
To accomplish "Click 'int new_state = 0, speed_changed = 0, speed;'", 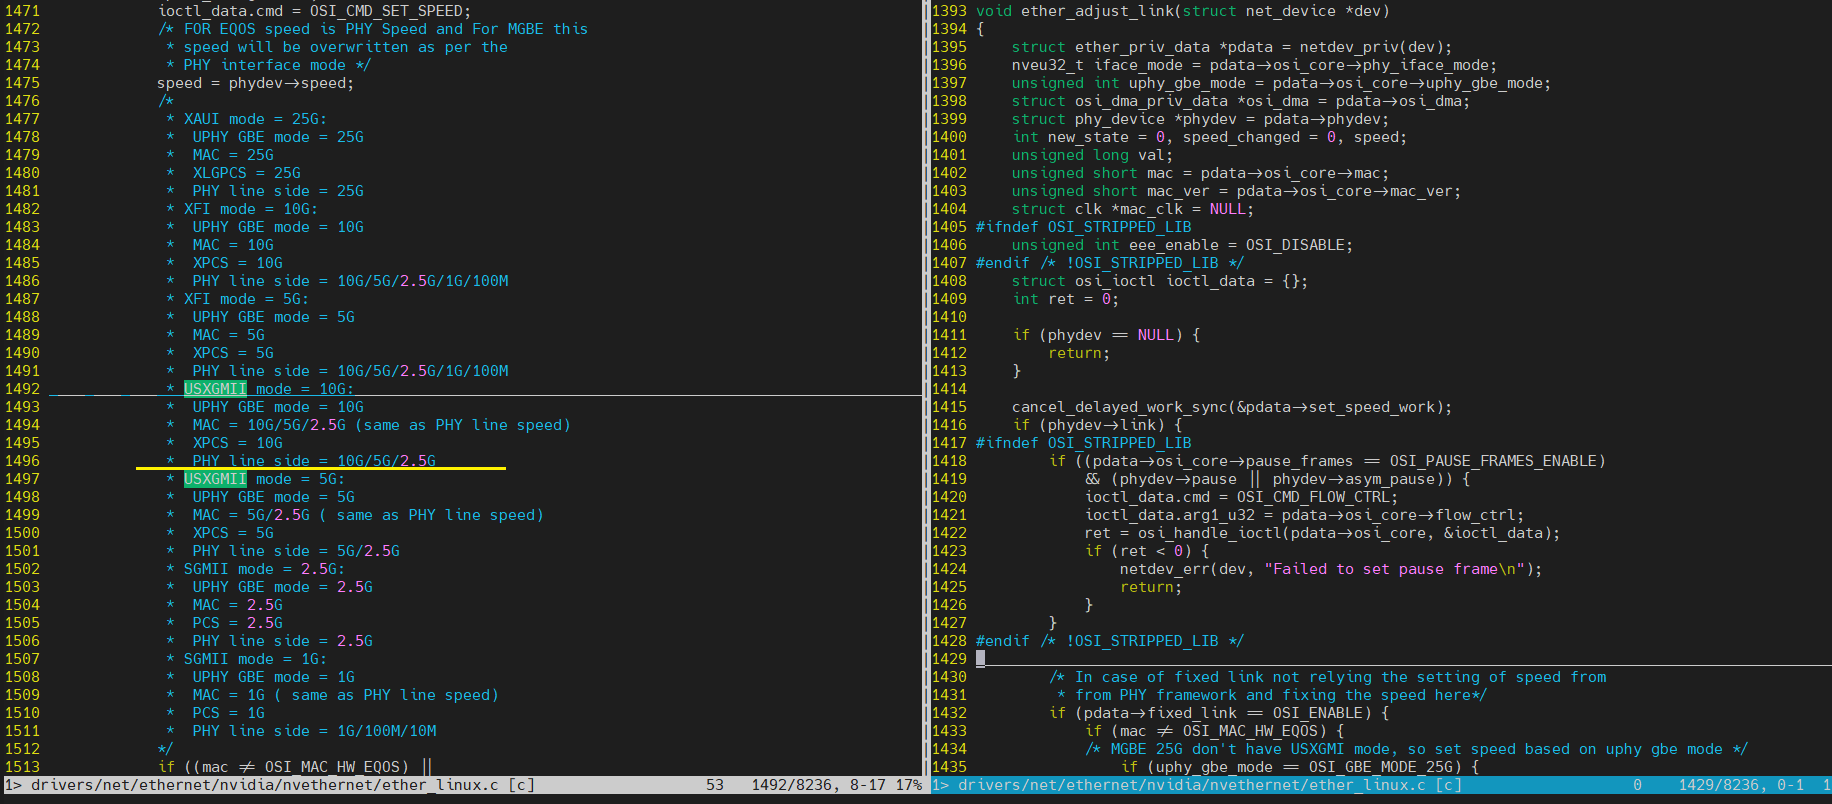I will [x=1210, y=137].
